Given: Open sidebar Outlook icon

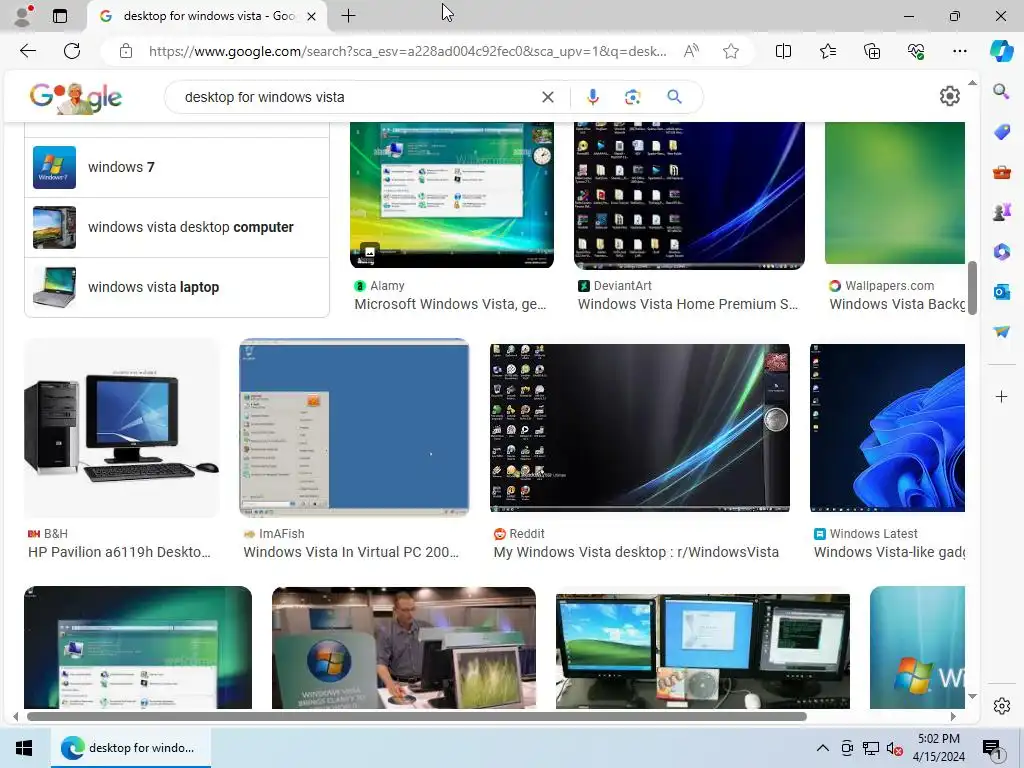Looking at the screenshot, I should (x=1001, y=291).
